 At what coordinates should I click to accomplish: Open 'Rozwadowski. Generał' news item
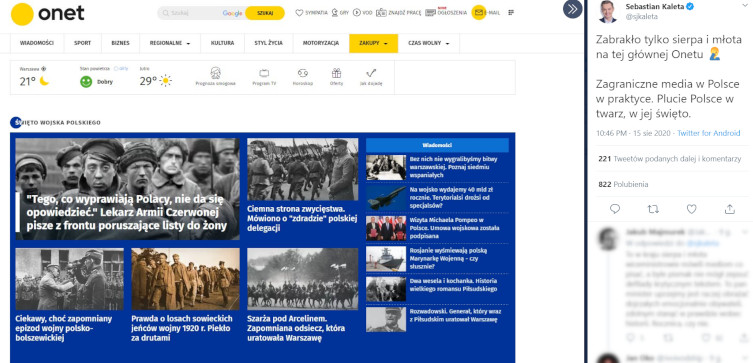[455, 315]
